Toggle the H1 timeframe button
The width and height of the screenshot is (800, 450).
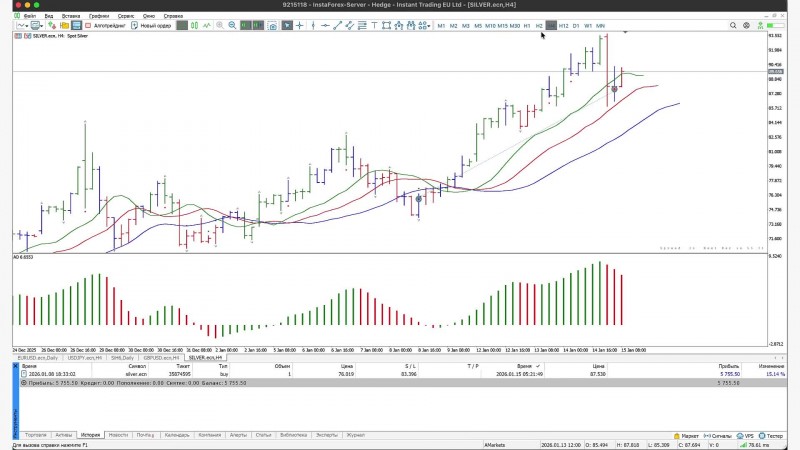pos(527,26)
